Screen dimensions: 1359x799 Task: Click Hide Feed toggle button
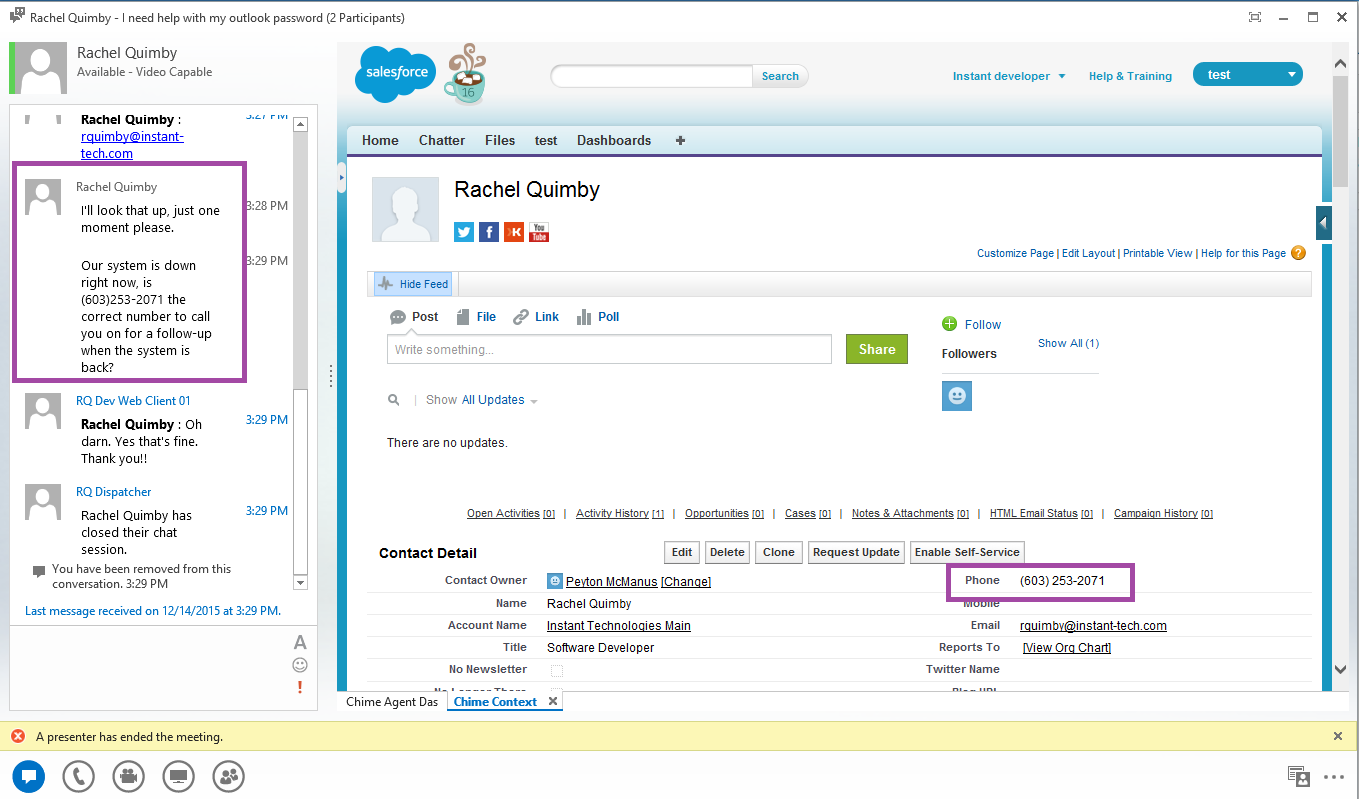click(x=413, y=284)
